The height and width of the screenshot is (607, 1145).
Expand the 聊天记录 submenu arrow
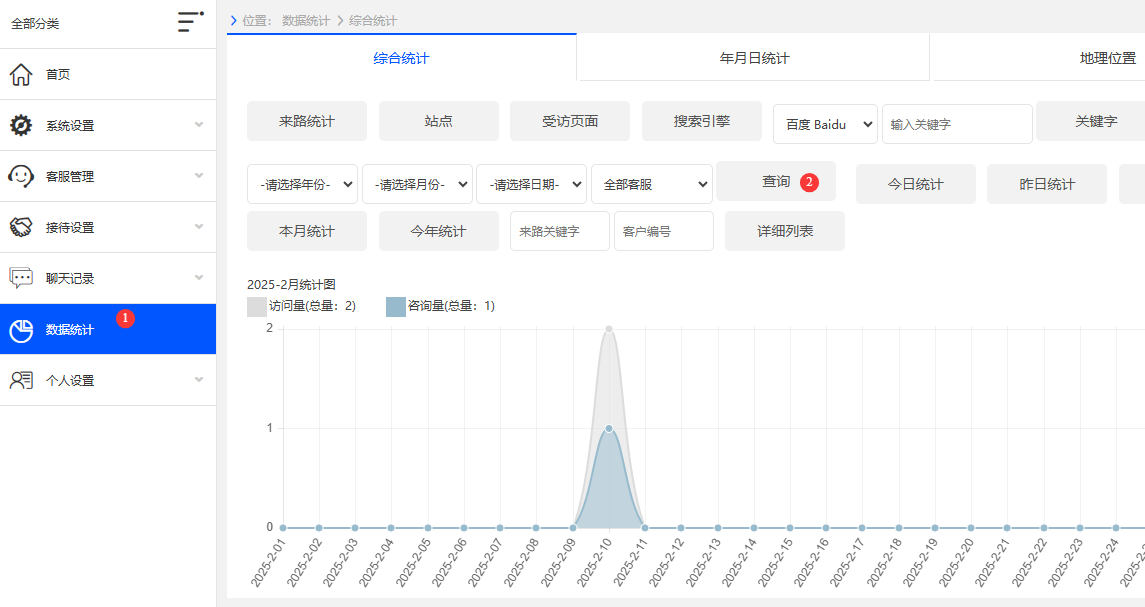pos(199,278)
